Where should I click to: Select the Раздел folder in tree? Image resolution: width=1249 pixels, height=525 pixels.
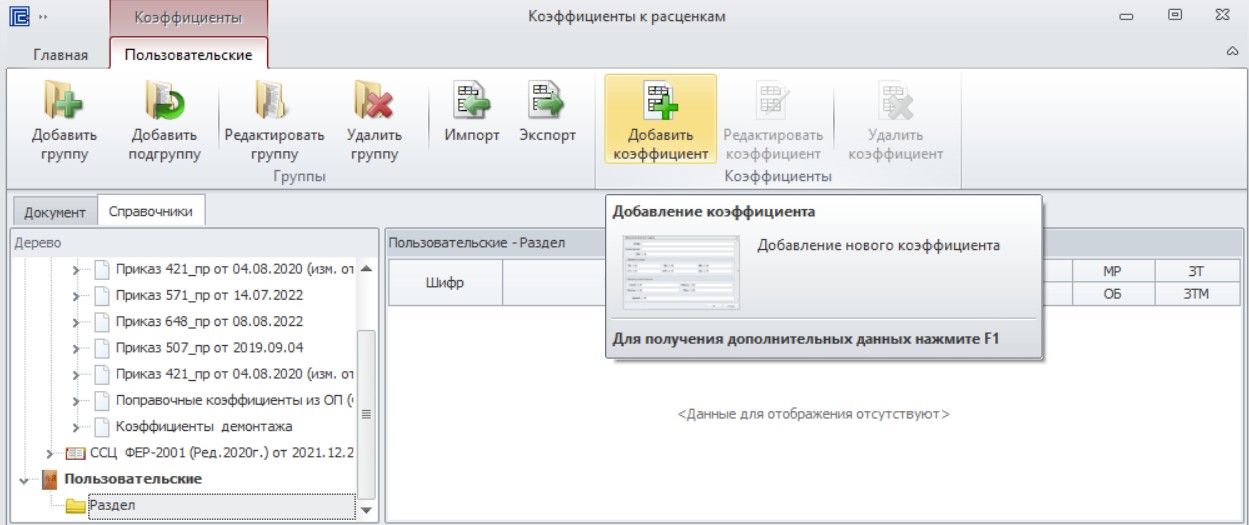coord(112,506)
